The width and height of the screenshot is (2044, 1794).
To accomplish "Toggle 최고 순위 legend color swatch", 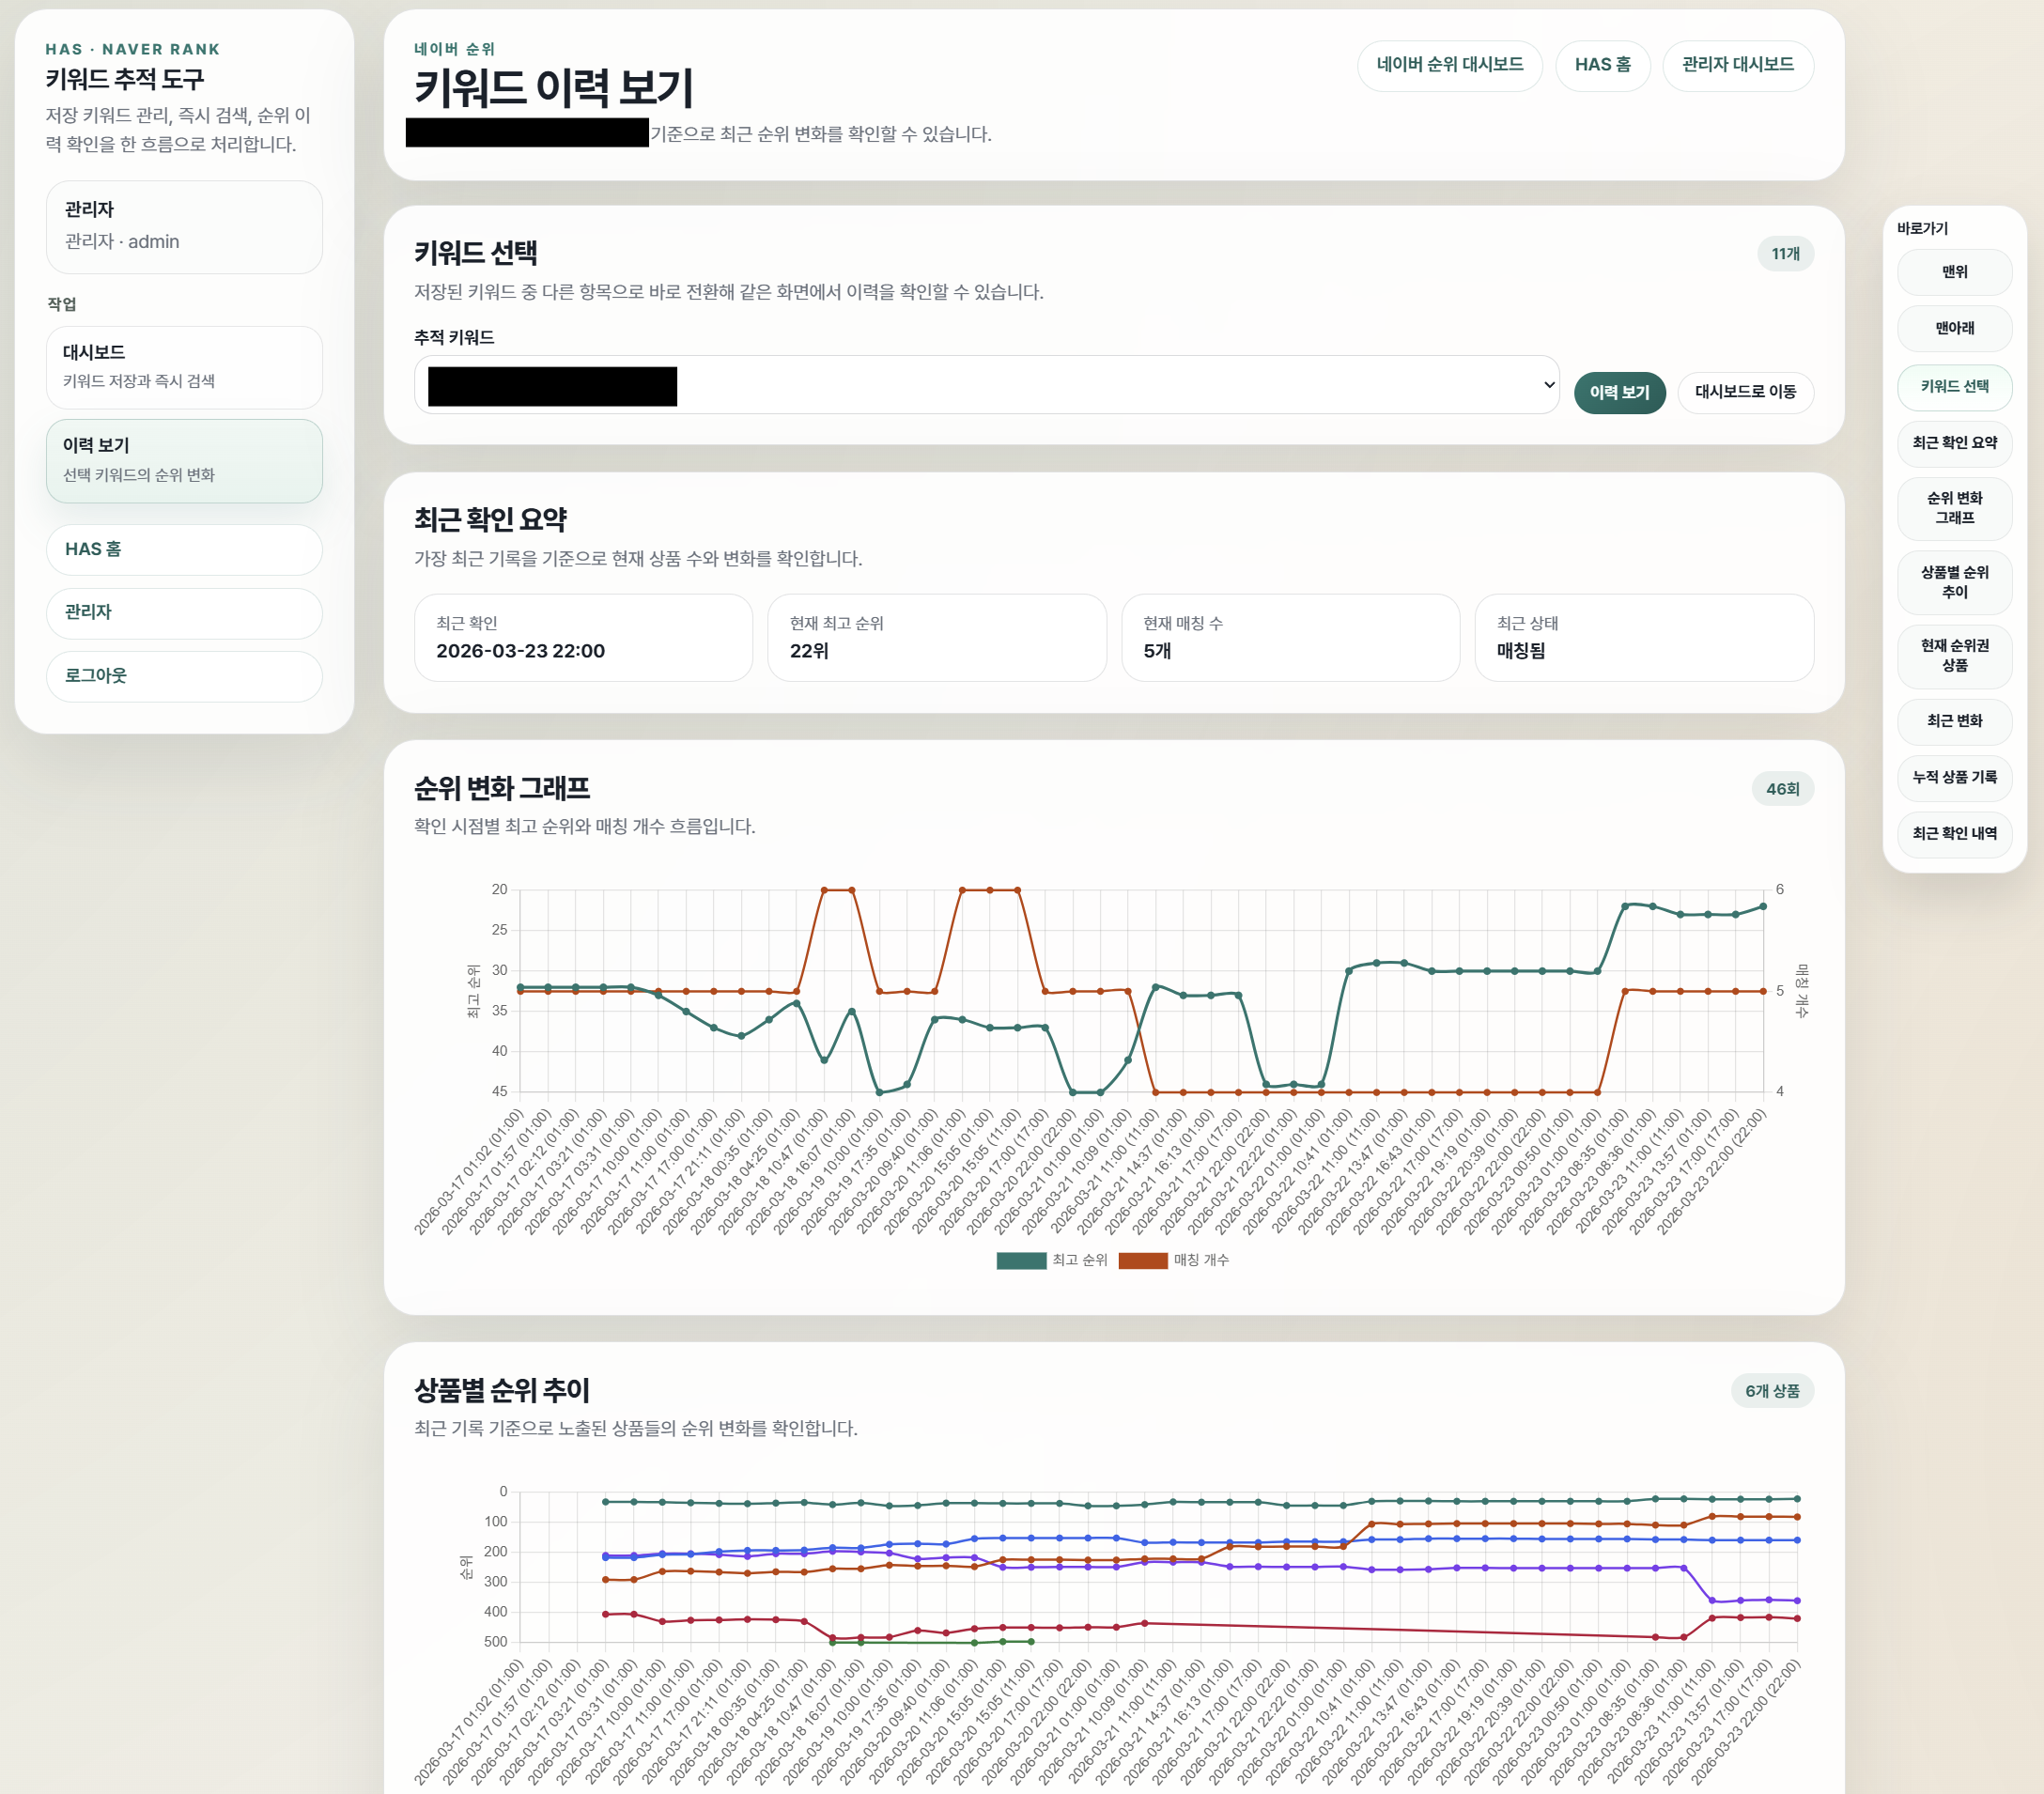I will (x=1021, y=1260).
